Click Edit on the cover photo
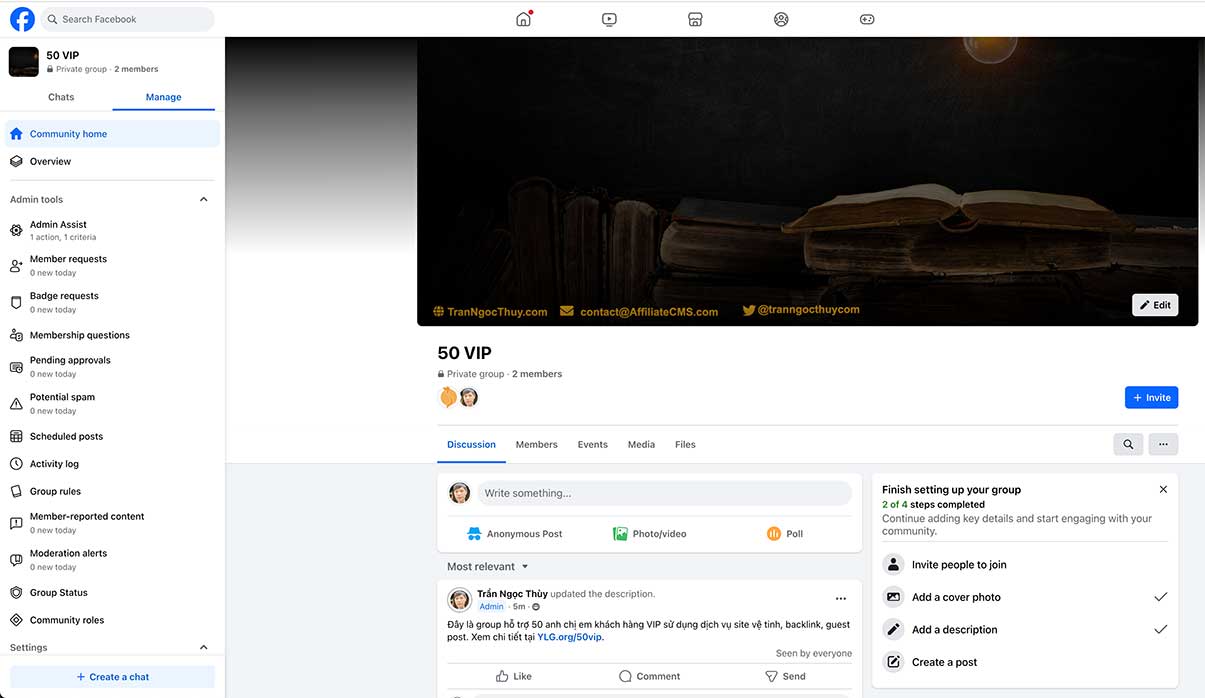Viewport: 1205px width, 698px height. (1155, 305)
